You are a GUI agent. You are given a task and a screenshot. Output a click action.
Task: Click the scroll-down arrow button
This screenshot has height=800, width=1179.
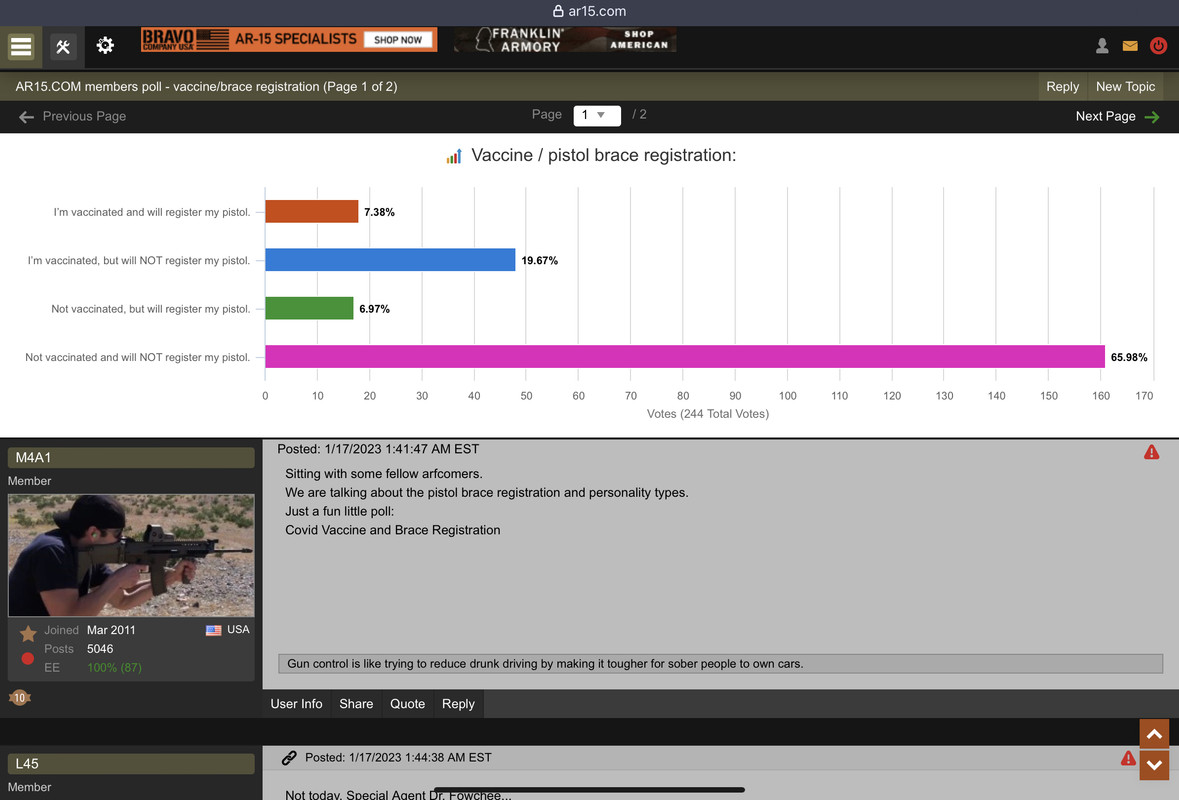tap(1154, 765)
